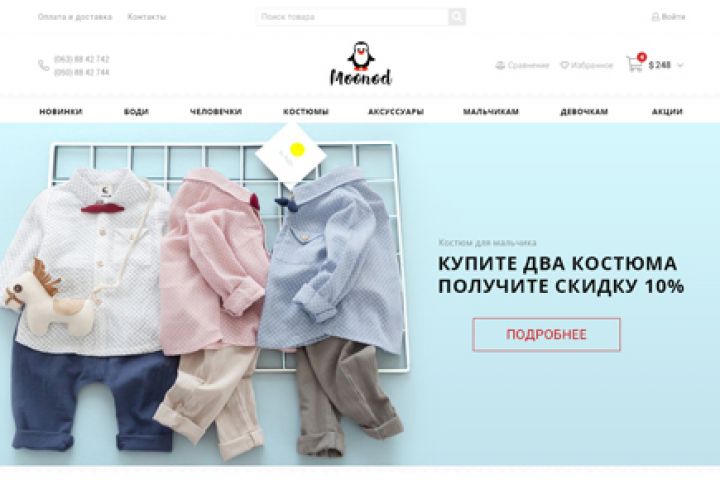
Task: Open Сравнение comparison scales icon
Action: [x=500, y=65]
